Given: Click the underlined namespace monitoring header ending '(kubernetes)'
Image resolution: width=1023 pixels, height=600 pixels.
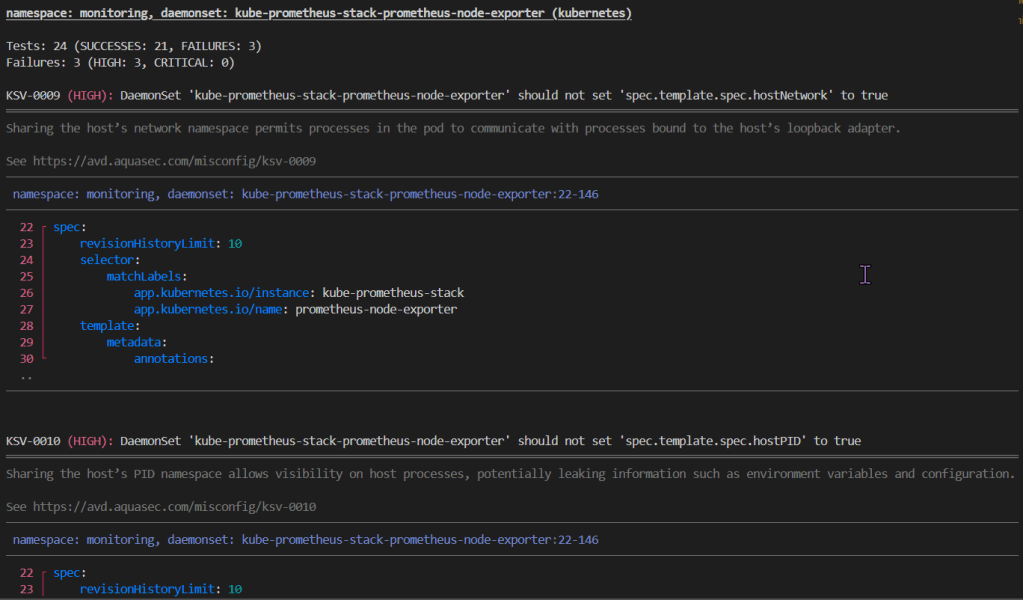Looking at the screenshot, I should pos(318,13).
